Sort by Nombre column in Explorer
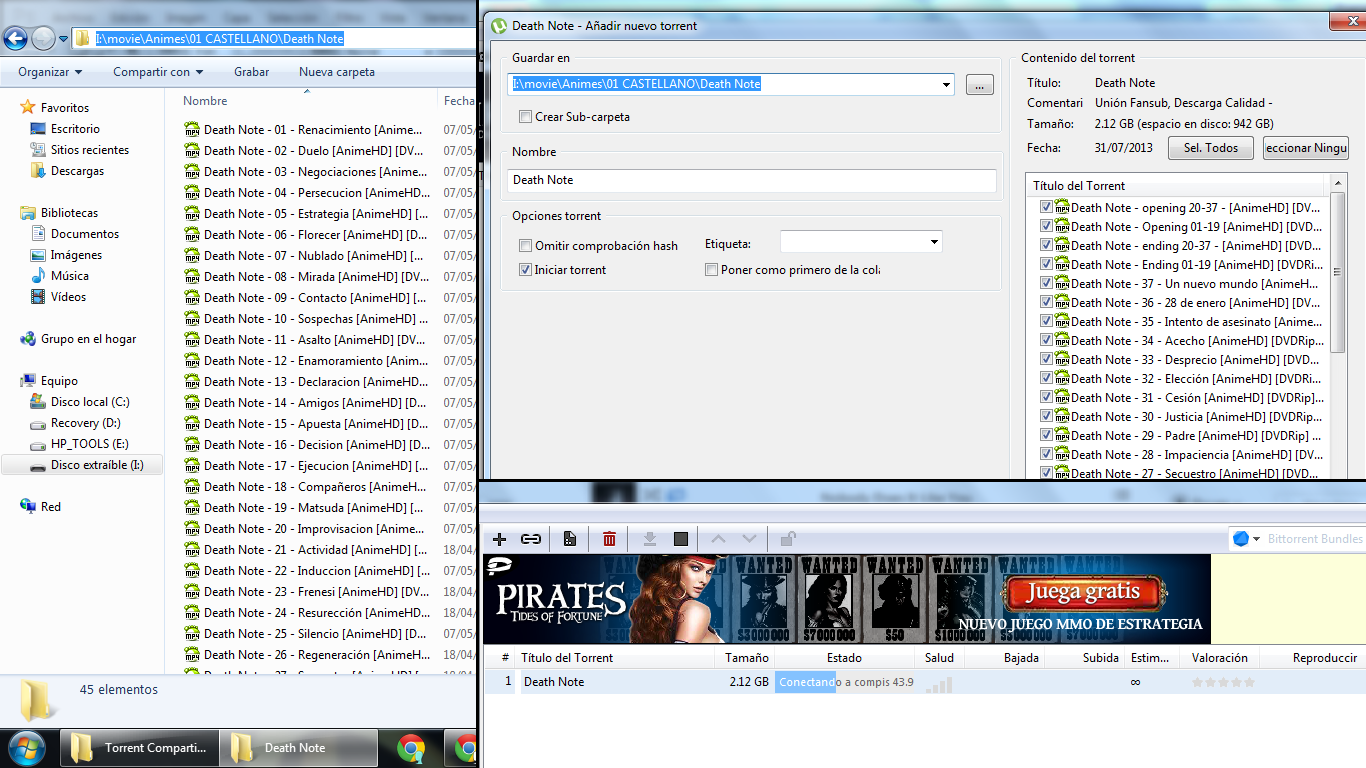This screenshot has height=768, width=1366. click(x=205, y=101)
